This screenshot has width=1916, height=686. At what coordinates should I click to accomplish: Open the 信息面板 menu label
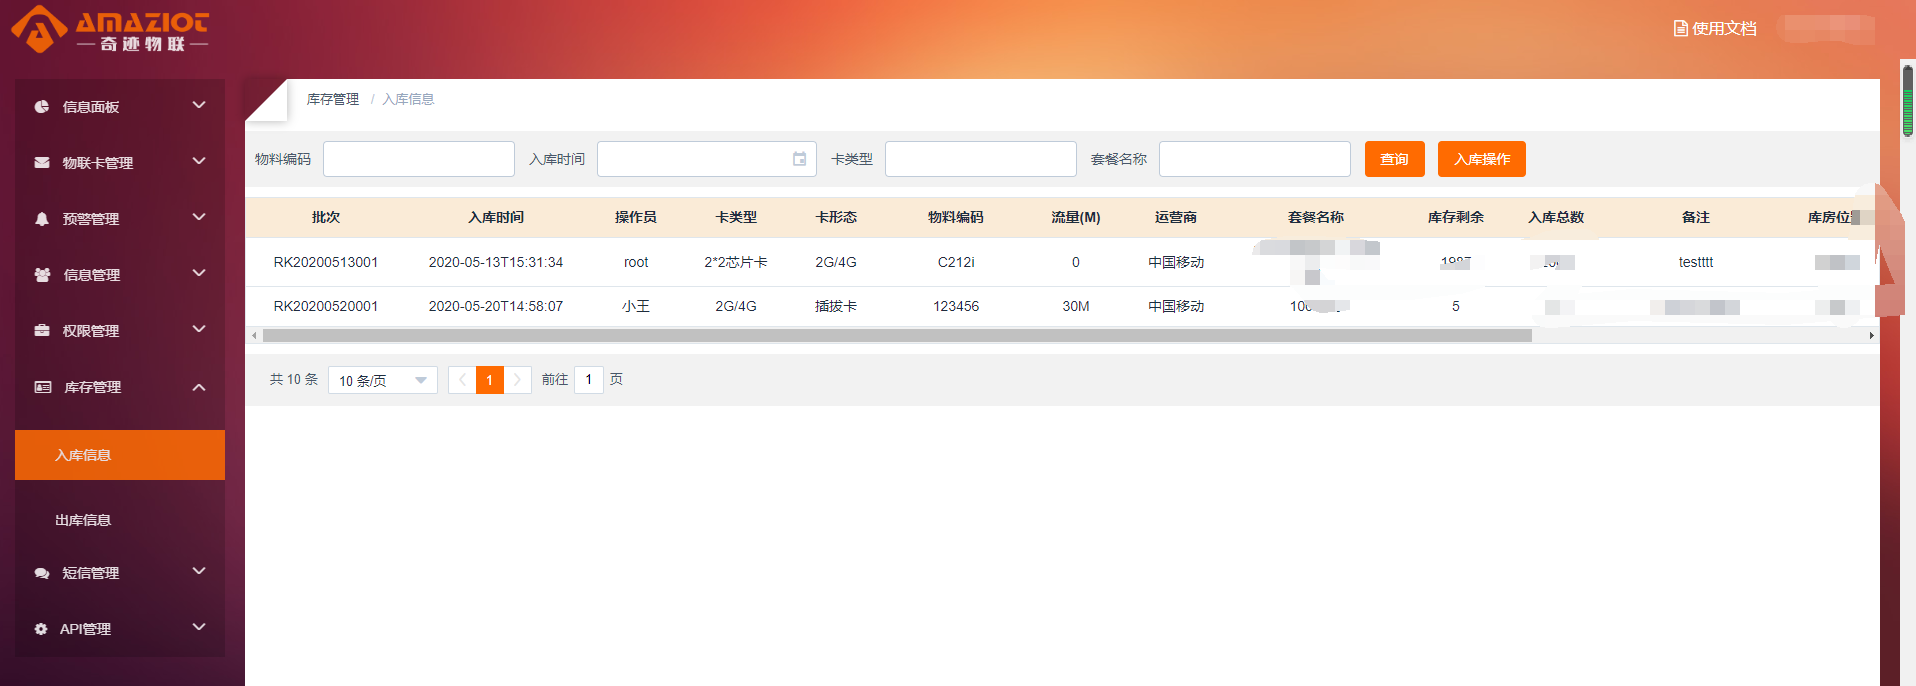91,107
